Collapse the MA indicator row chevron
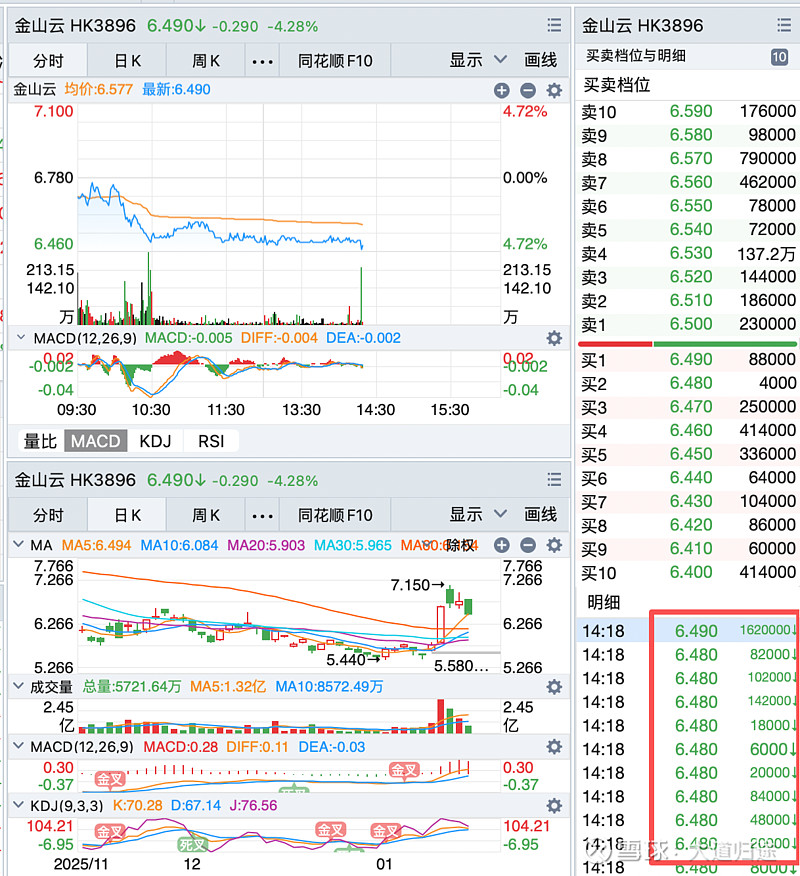Screen dimensions: 800x876 tap(18, 544)
